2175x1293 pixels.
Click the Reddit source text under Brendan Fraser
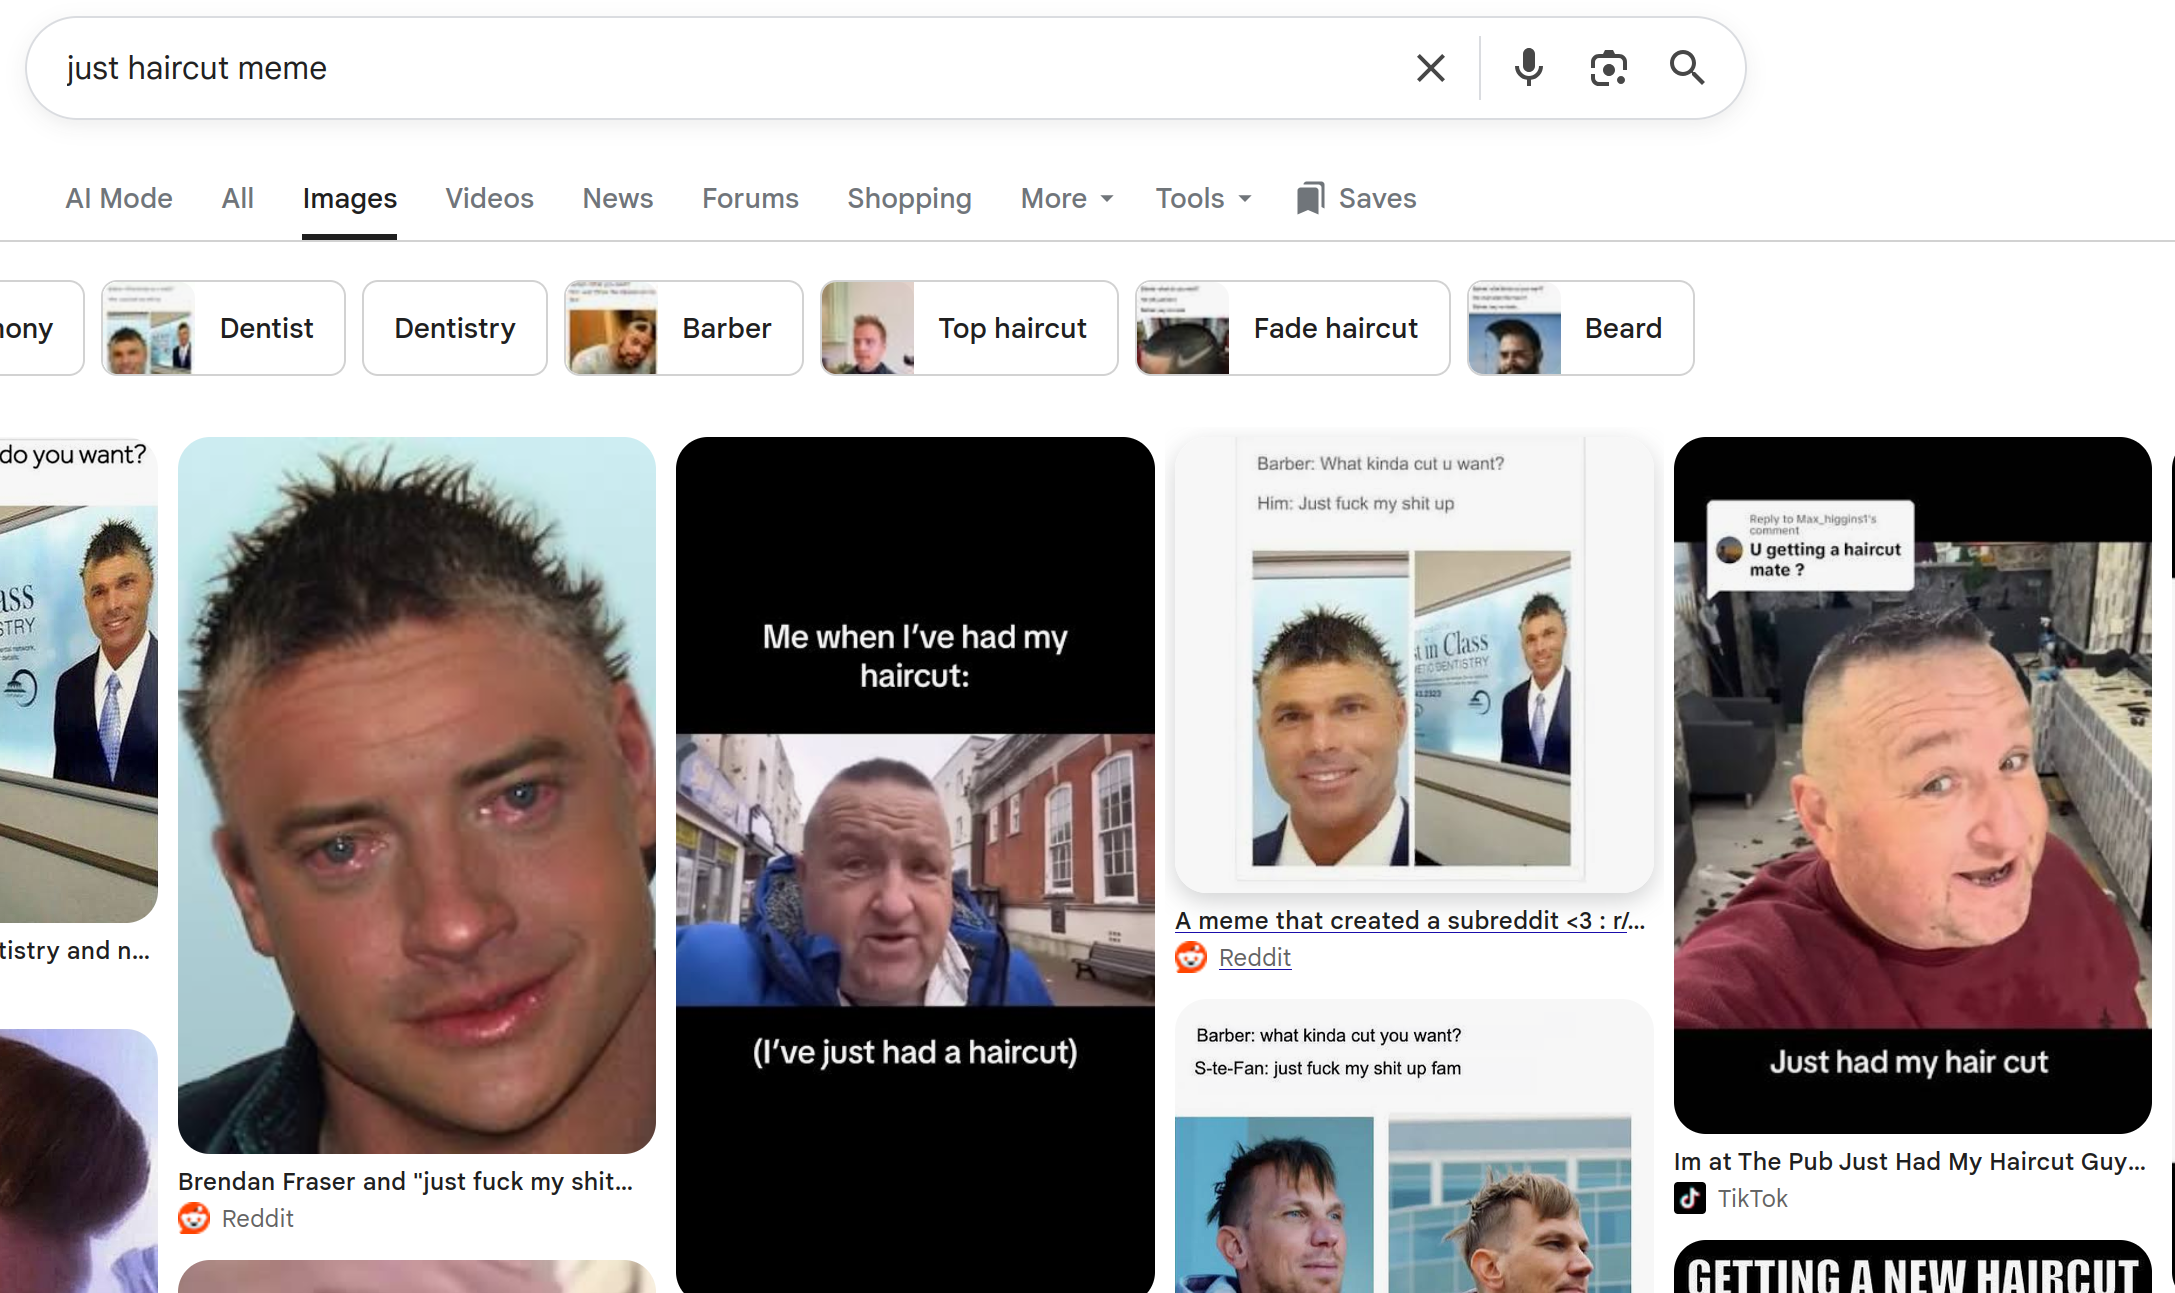tap(257, 1218)
